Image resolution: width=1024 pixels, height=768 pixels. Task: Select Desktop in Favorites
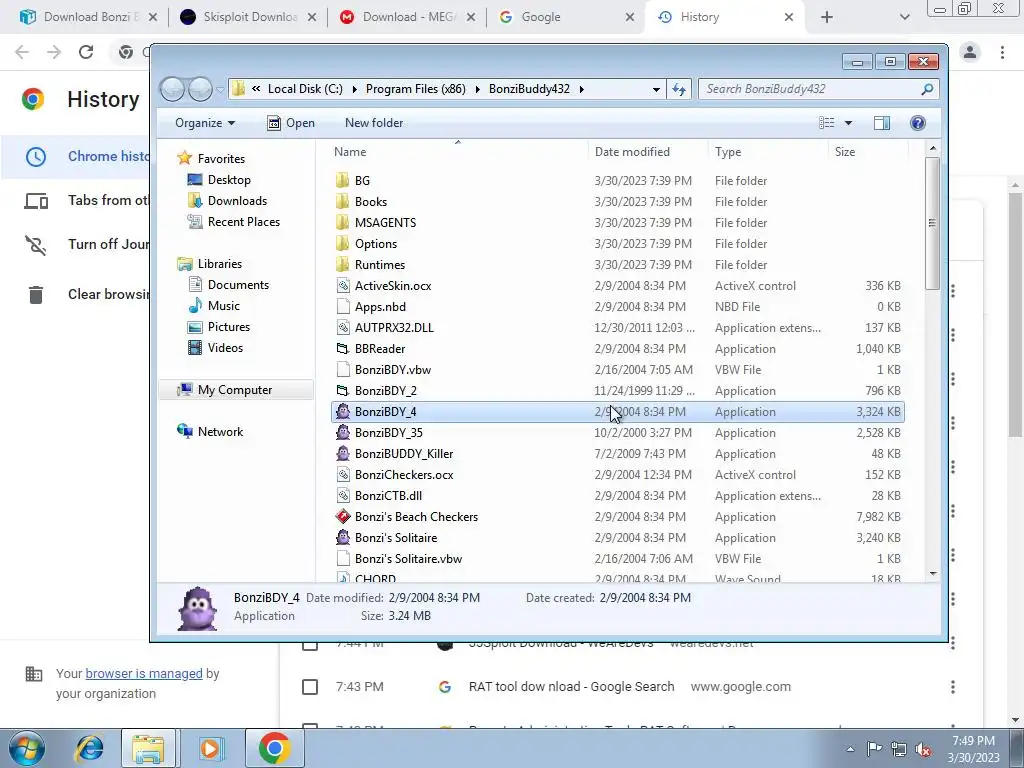[x=229, y=180]
